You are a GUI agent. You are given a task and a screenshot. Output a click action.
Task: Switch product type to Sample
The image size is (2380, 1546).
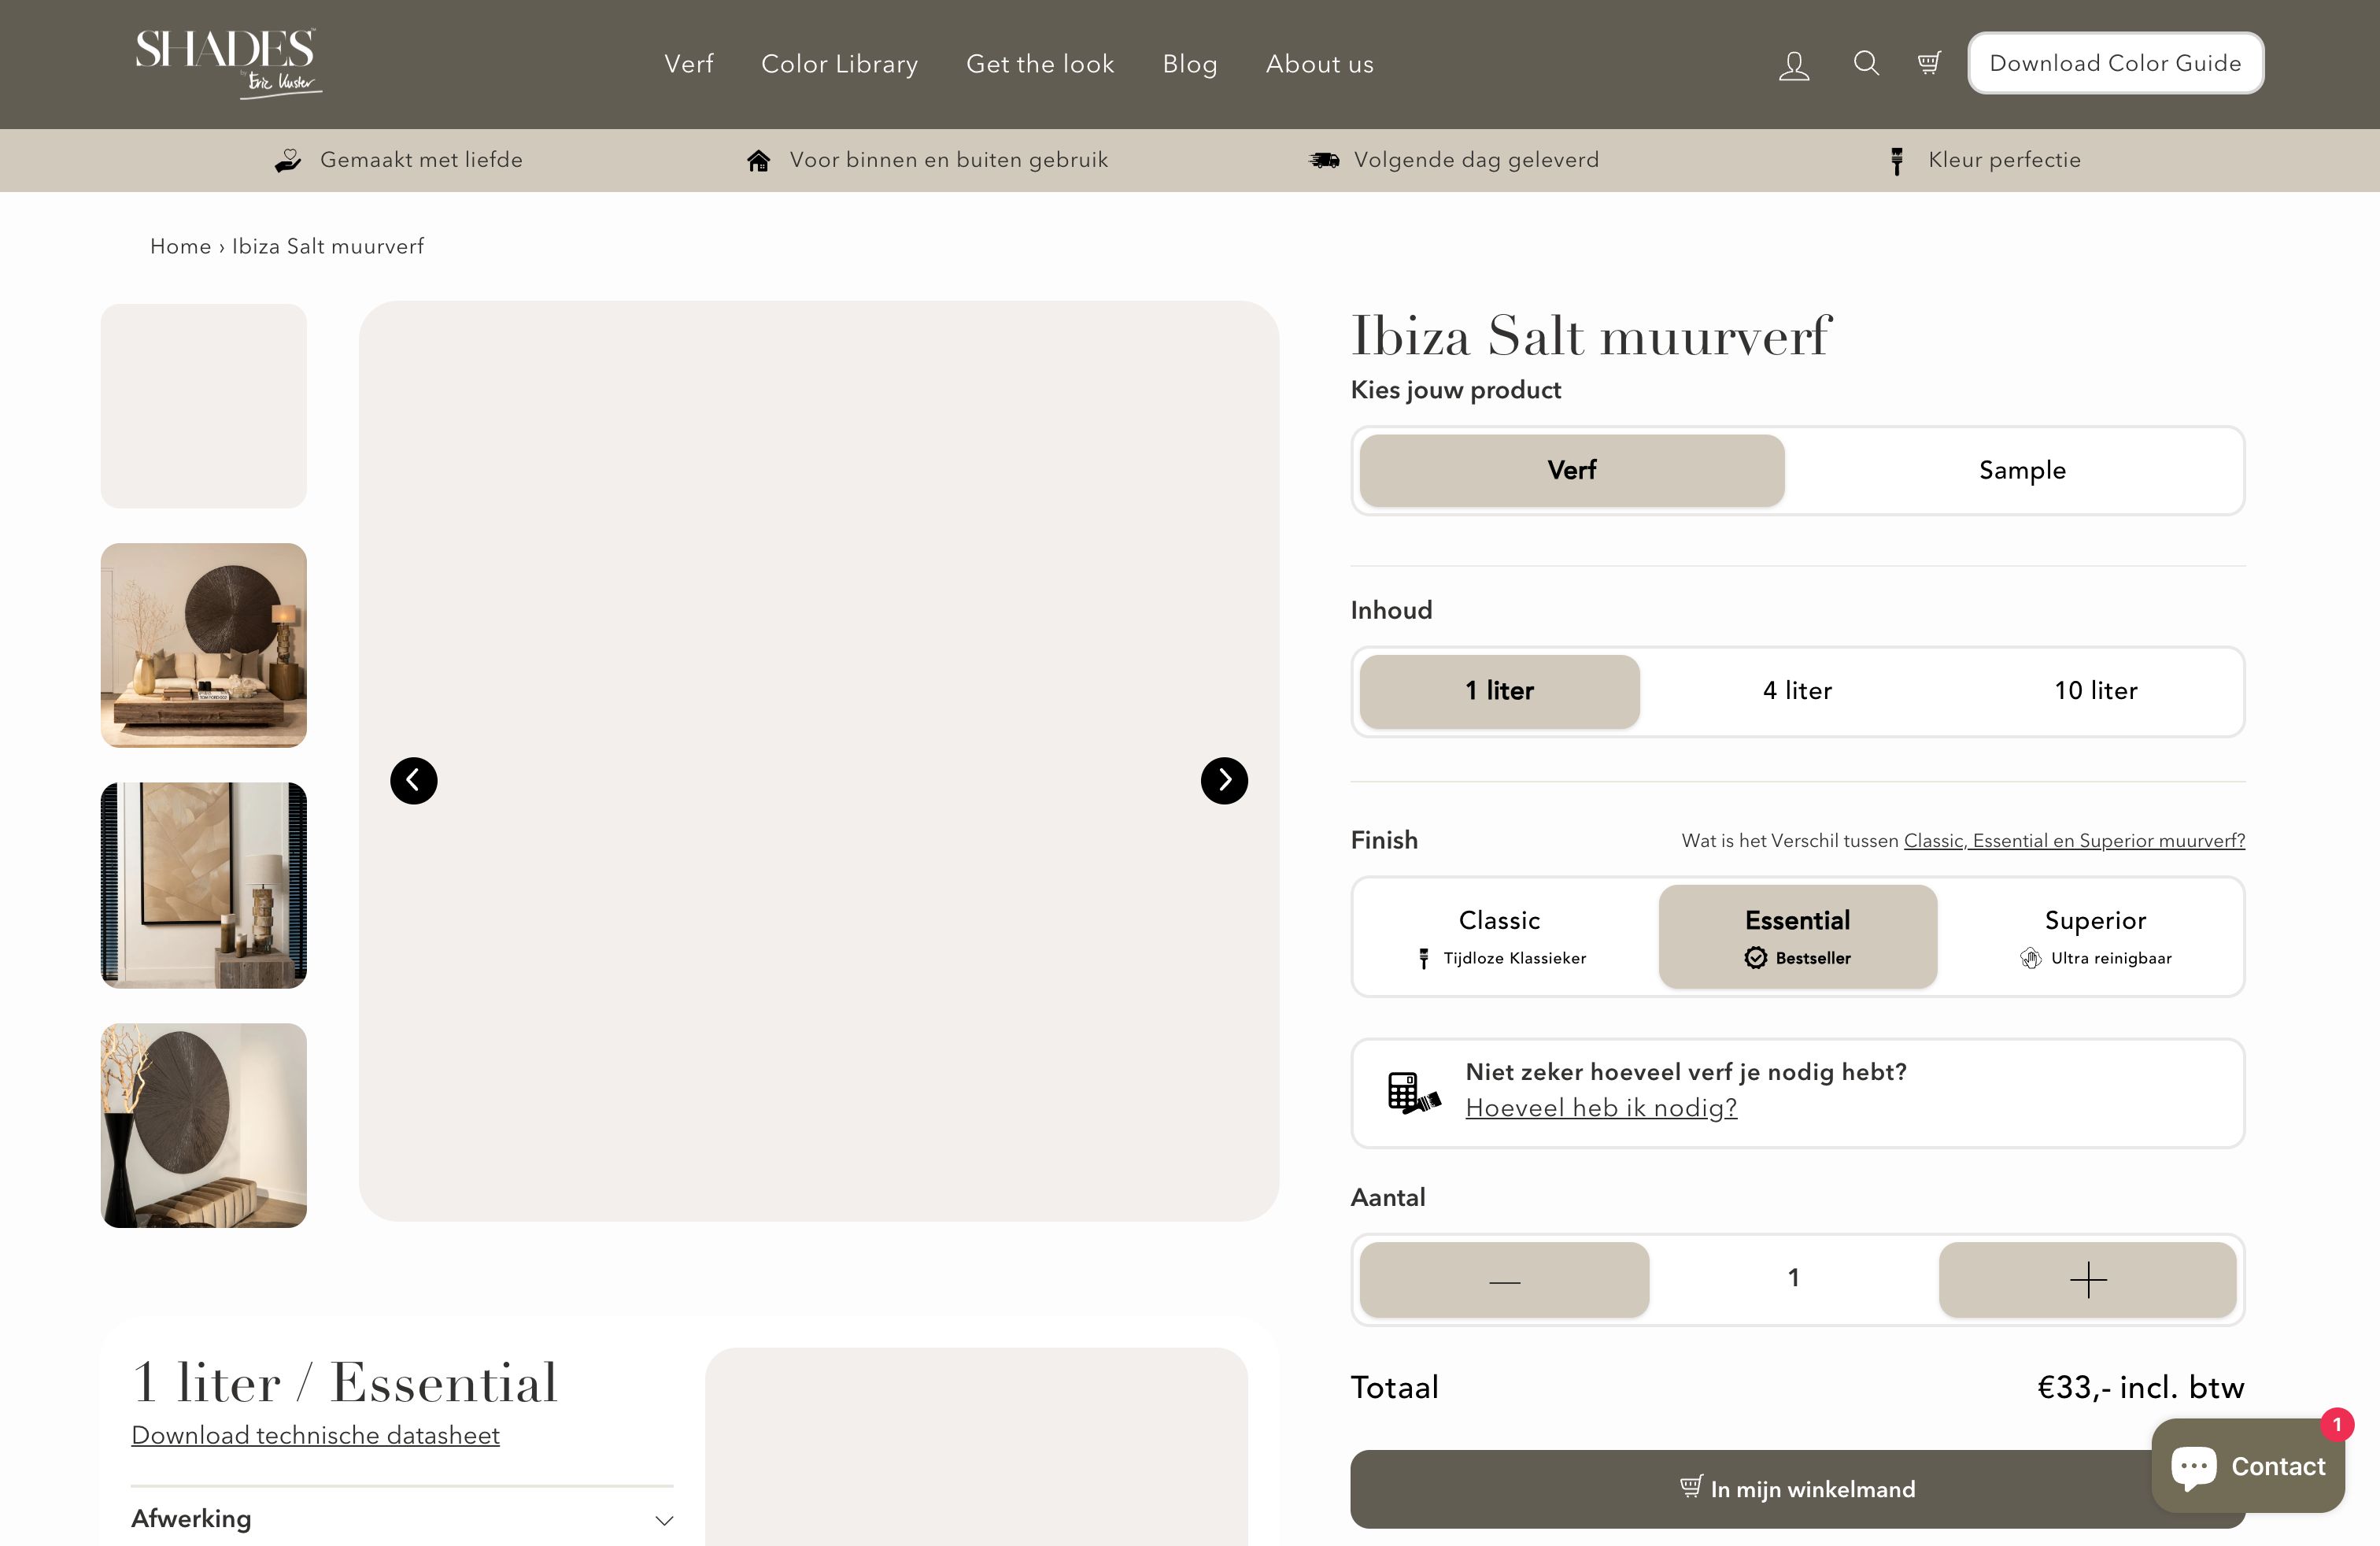click(2021, 471)
